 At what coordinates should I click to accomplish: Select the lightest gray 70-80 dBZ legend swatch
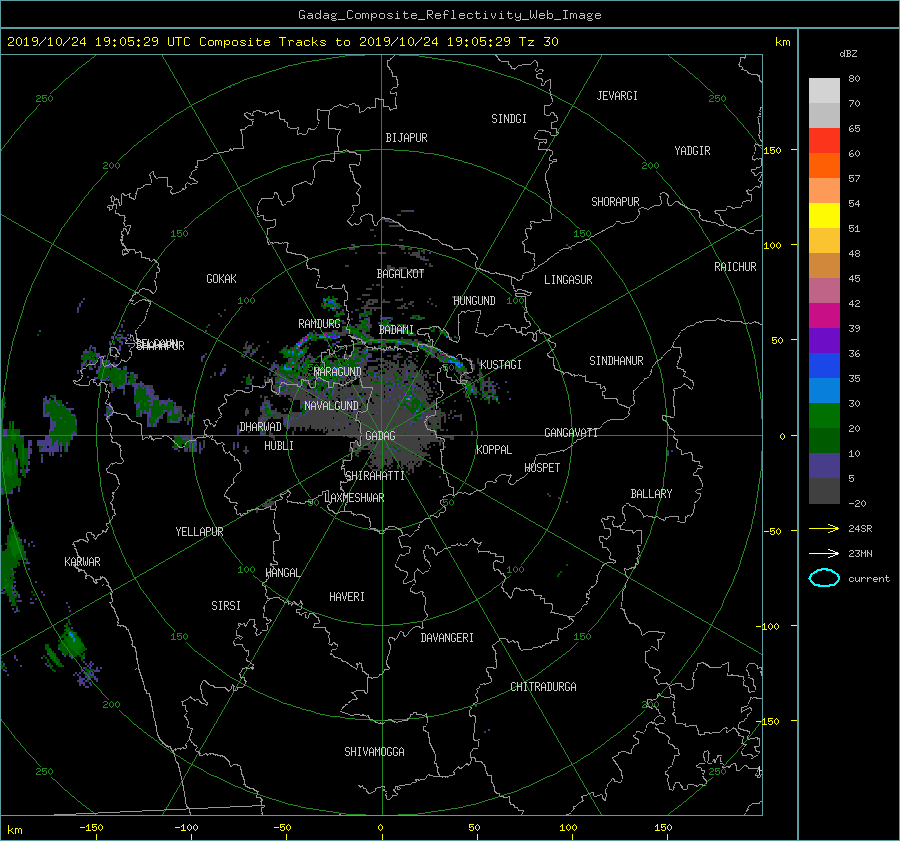(x=824, y=90)
